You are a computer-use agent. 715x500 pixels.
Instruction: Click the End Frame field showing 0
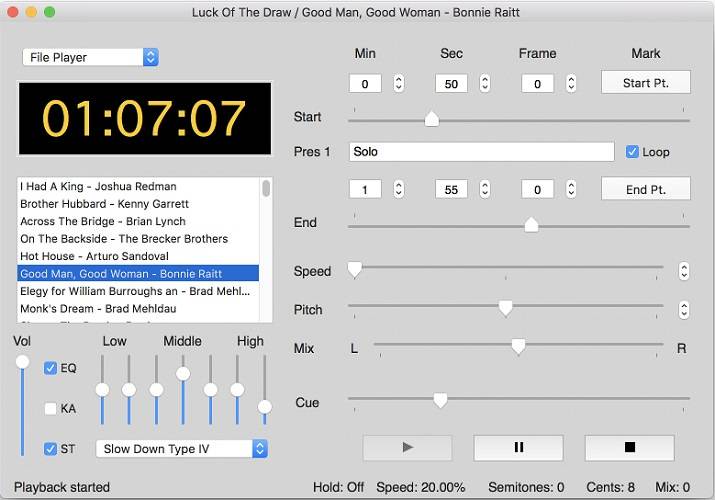[537, 190]
